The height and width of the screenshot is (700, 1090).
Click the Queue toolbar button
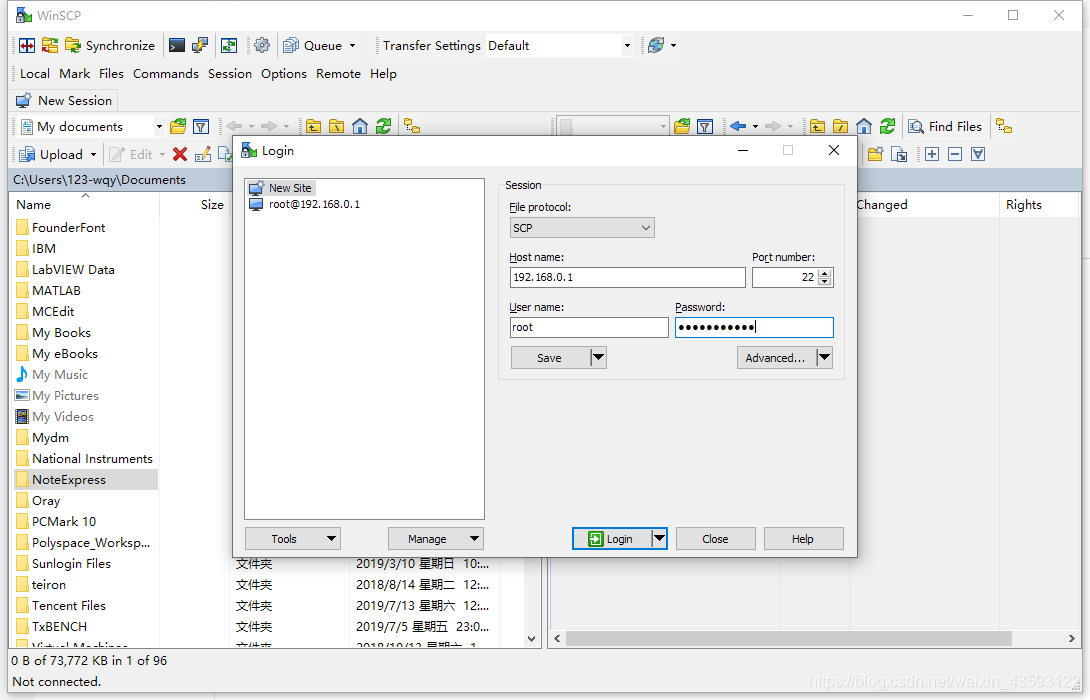tap(313, 46)
